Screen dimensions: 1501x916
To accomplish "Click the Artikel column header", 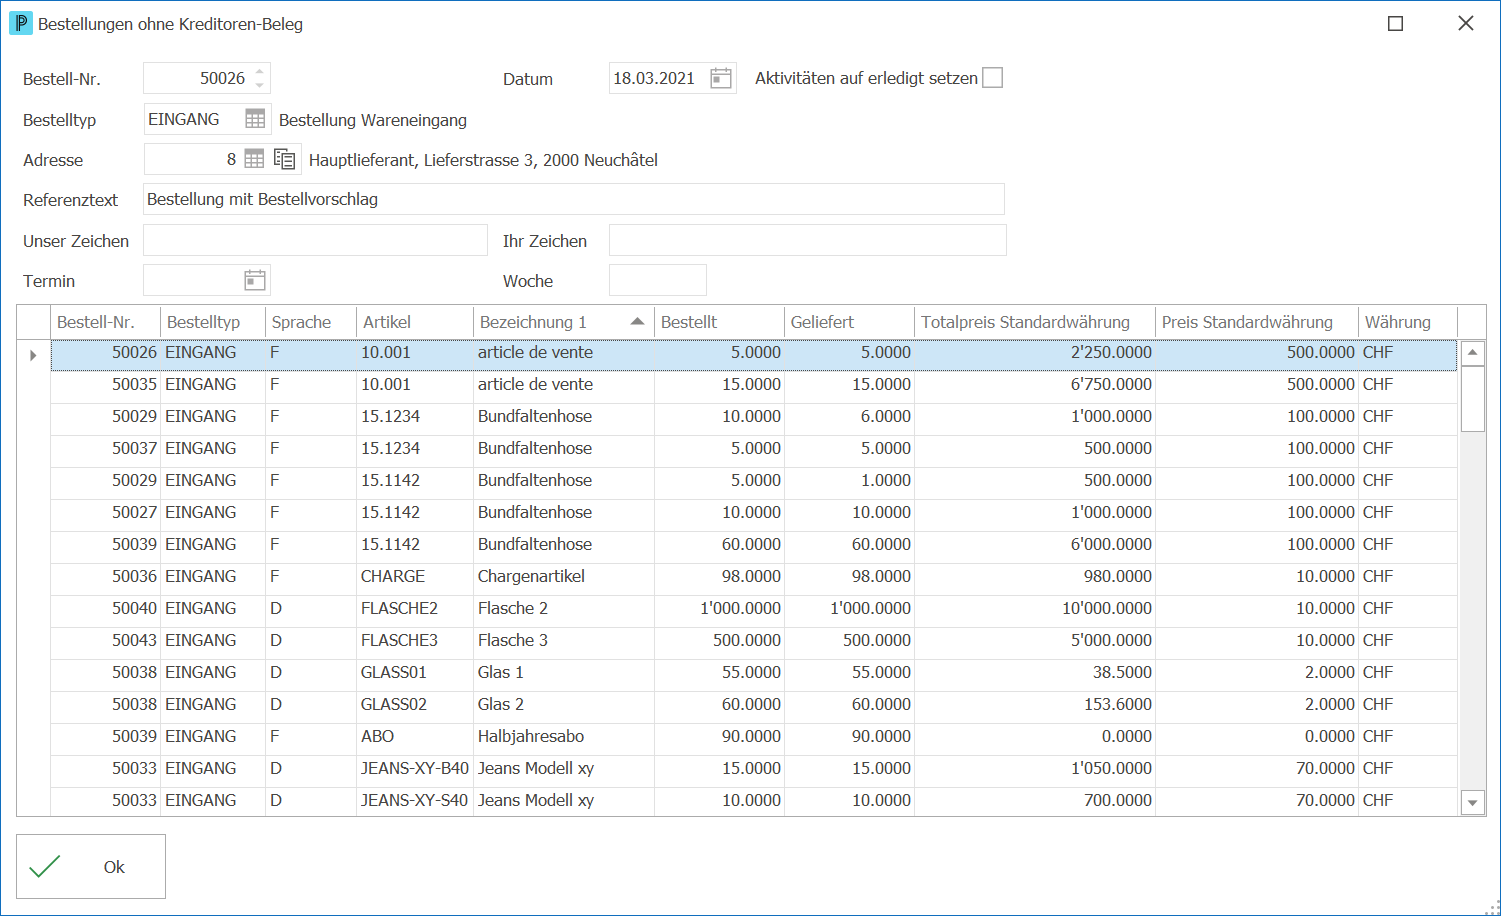I will pos(415,322).
